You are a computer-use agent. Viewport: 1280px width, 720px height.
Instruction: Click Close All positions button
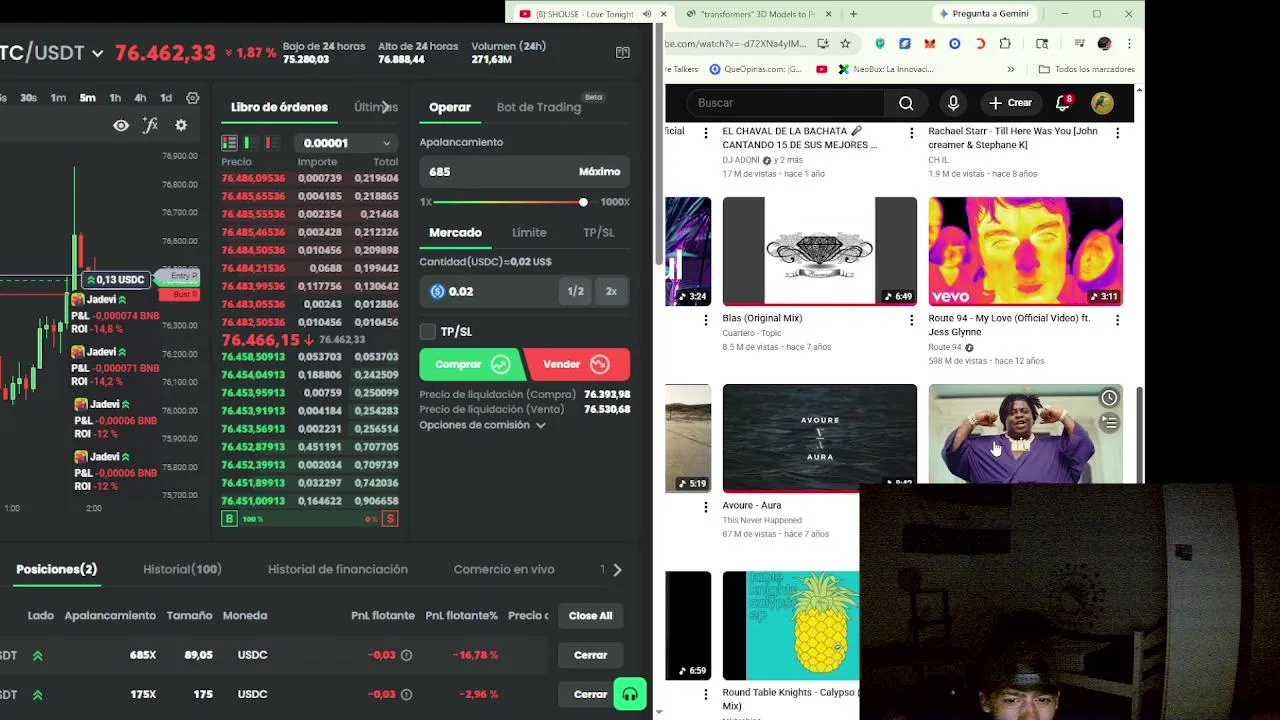pyautogui.click(x=590, y=616)
